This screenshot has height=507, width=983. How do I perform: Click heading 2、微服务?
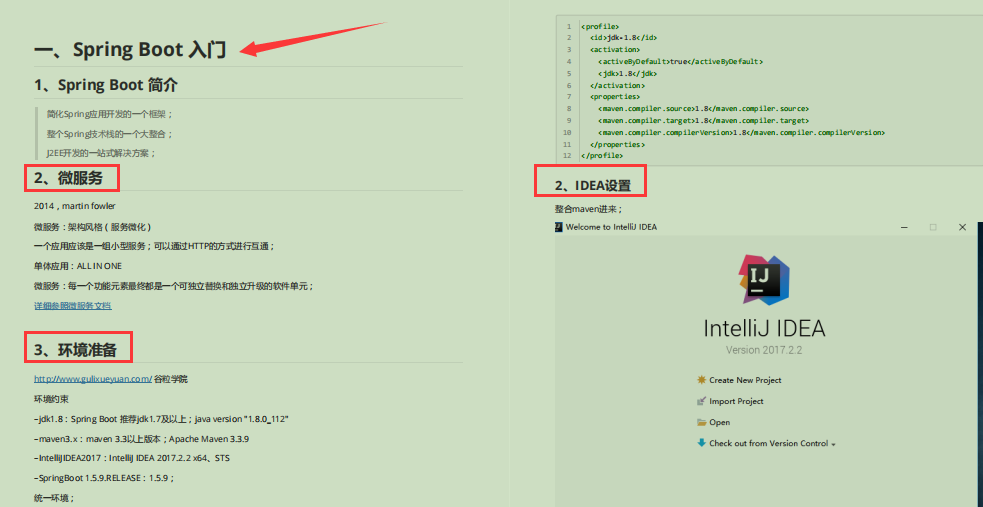coord(68,178)
